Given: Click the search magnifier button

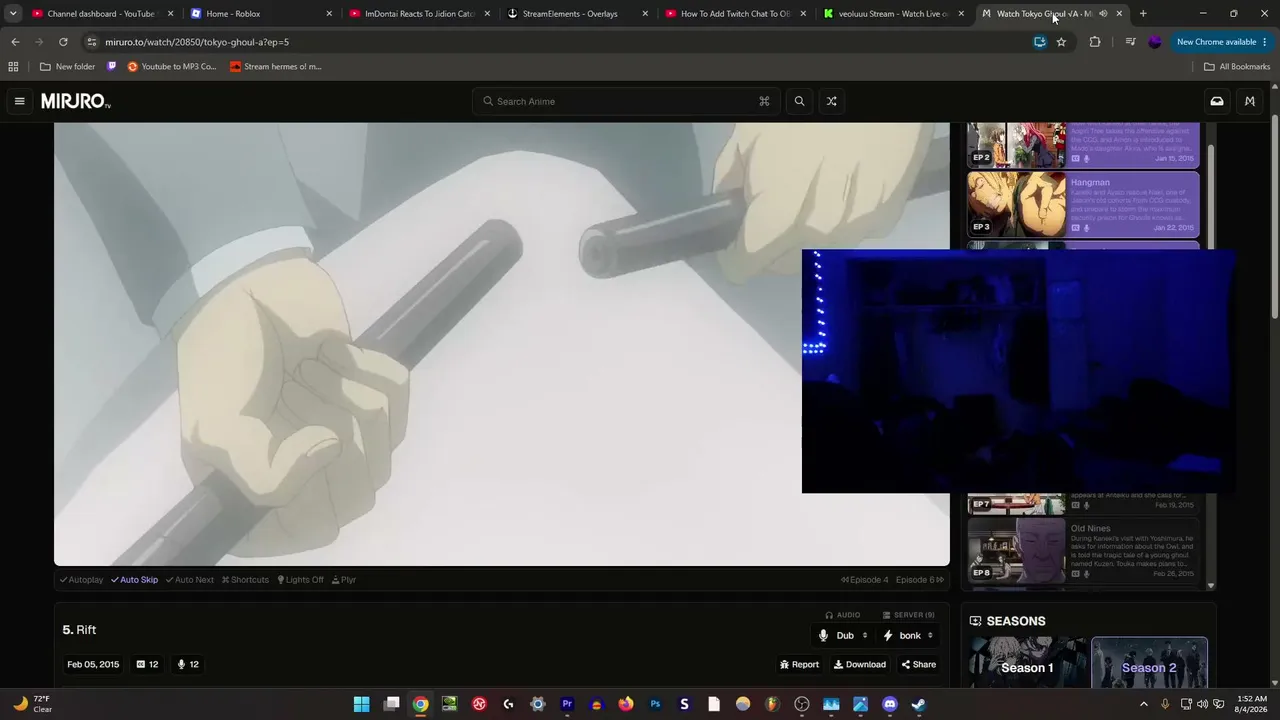Looking at the screenshot, I should point(799,101).
